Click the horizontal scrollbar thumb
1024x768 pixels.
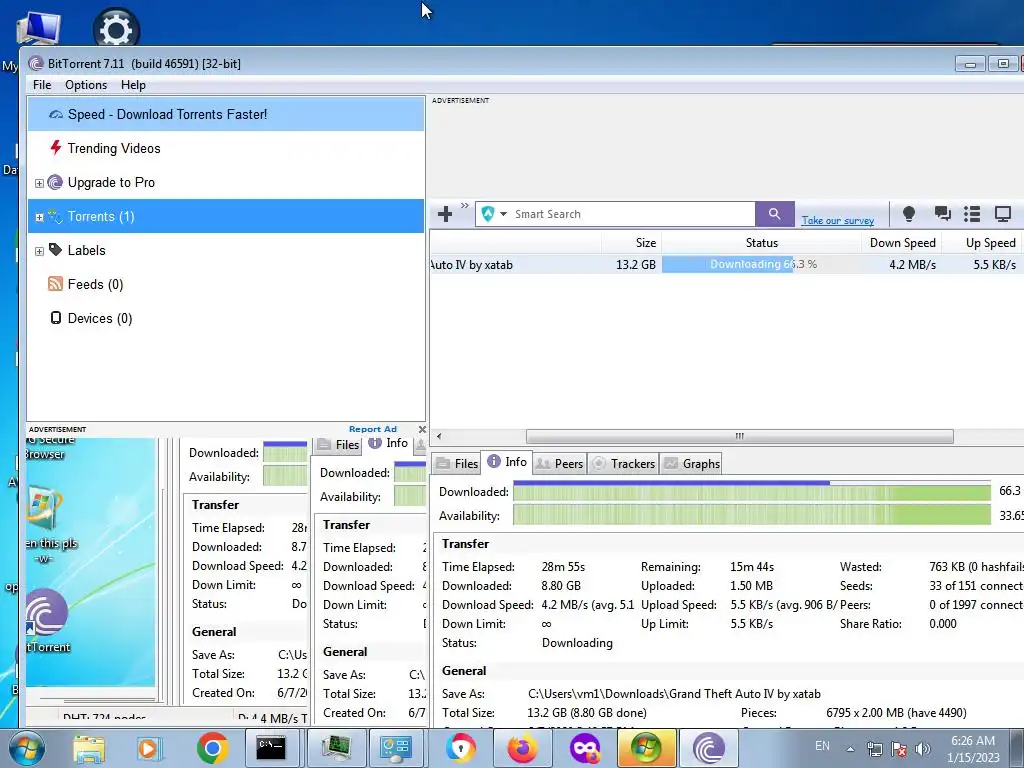point(739,436)
